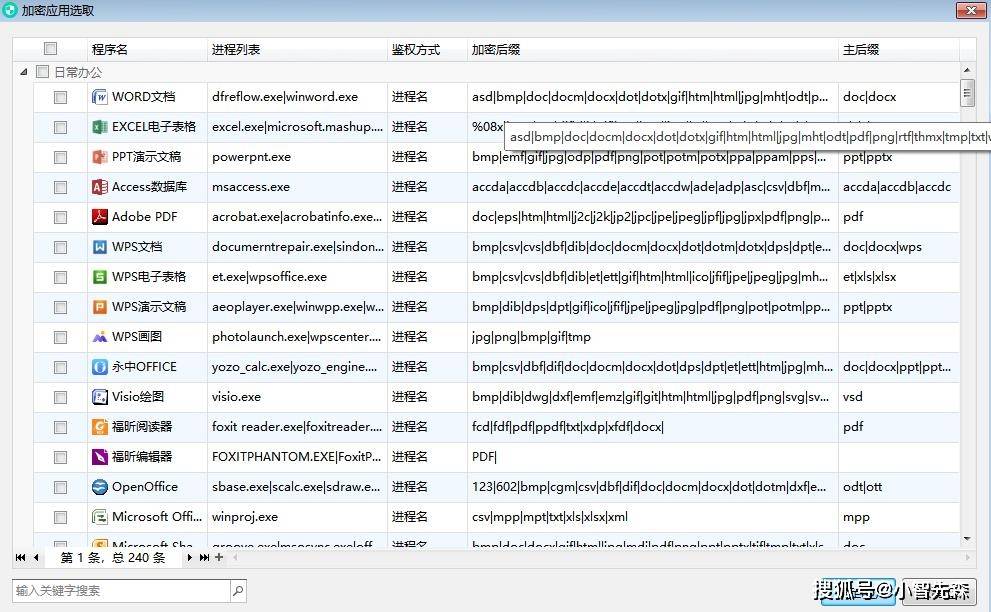Click the 永中OFFICE icon

pos(99,367)
